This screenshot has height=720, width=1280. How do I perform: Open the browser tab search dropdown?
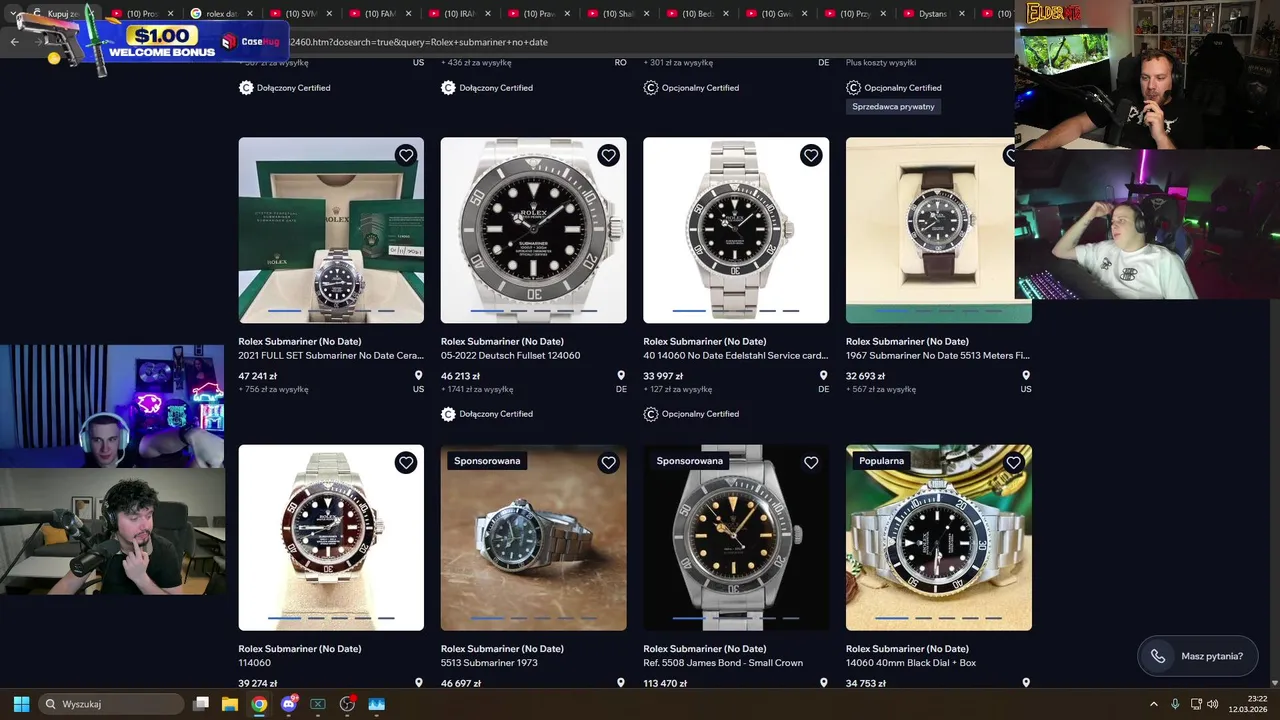pos(13,14)
